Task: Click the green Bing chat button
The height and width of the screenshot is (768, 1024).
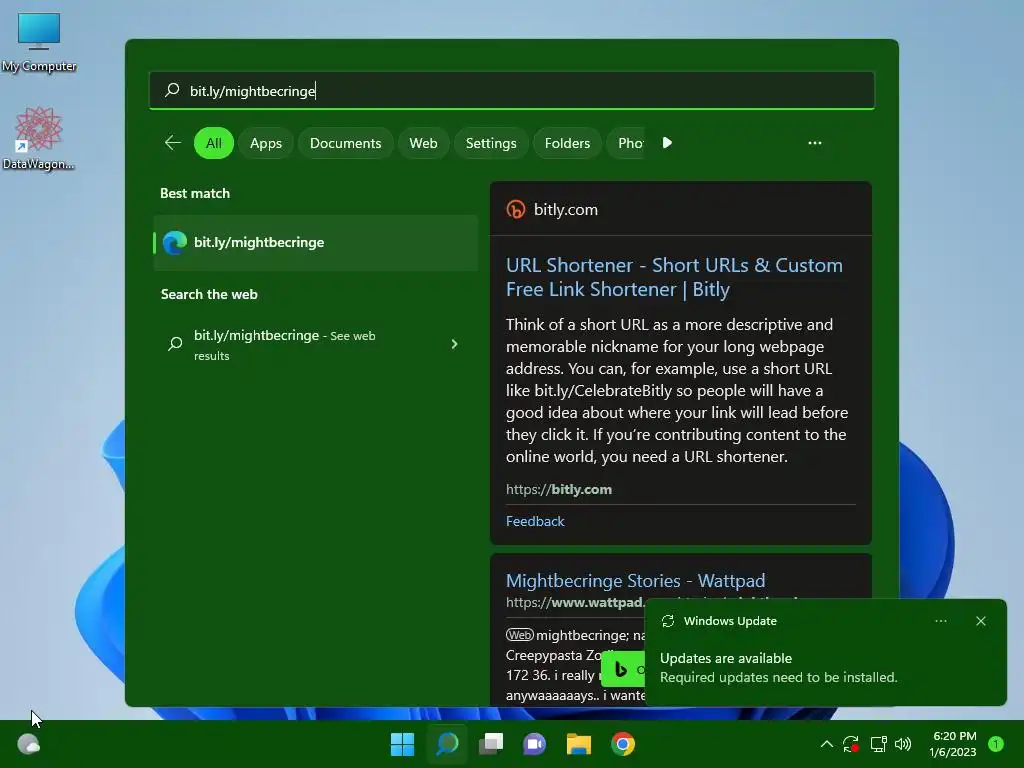Action: [622, 669]
